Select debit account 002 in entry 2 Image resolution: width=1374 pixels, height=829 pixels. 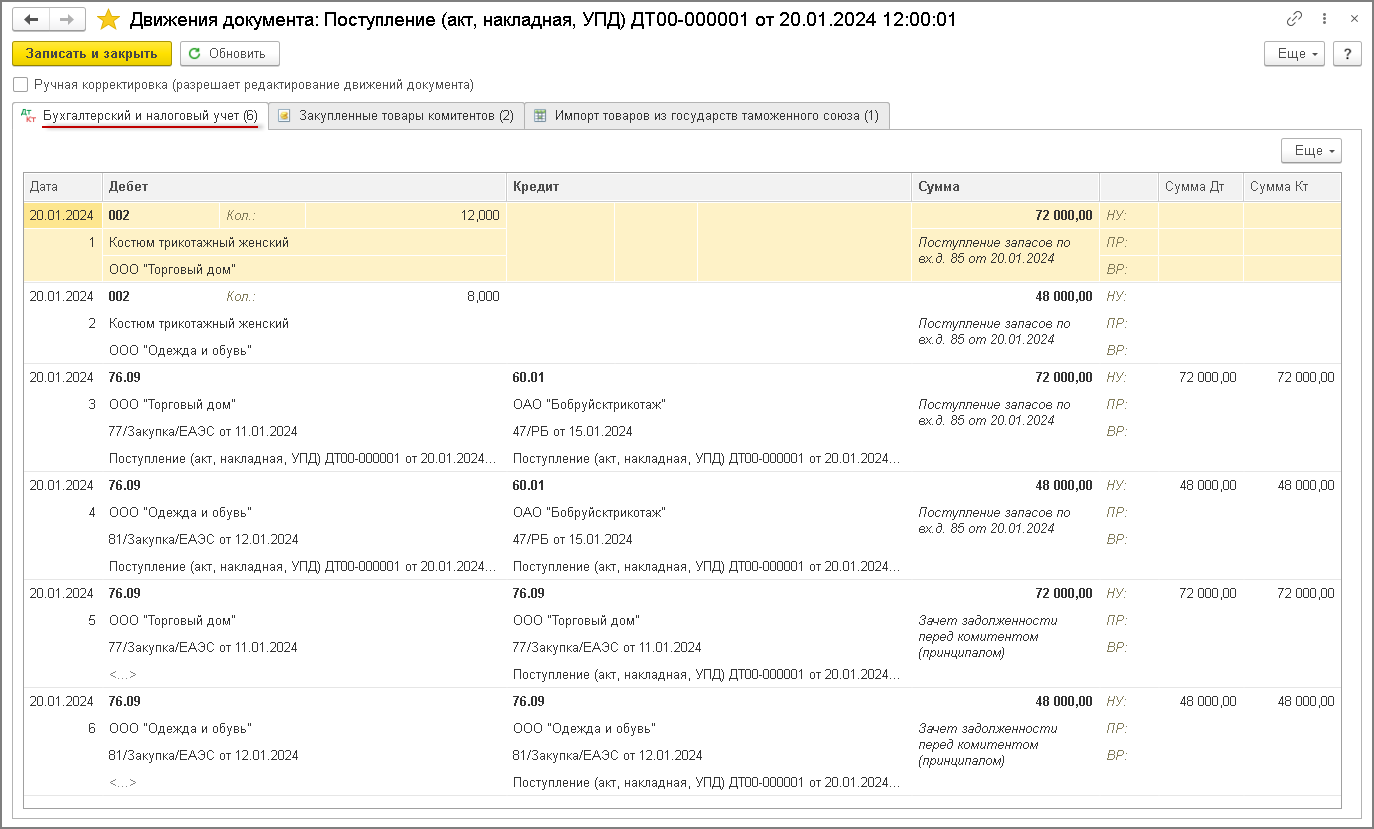[119, 296]
